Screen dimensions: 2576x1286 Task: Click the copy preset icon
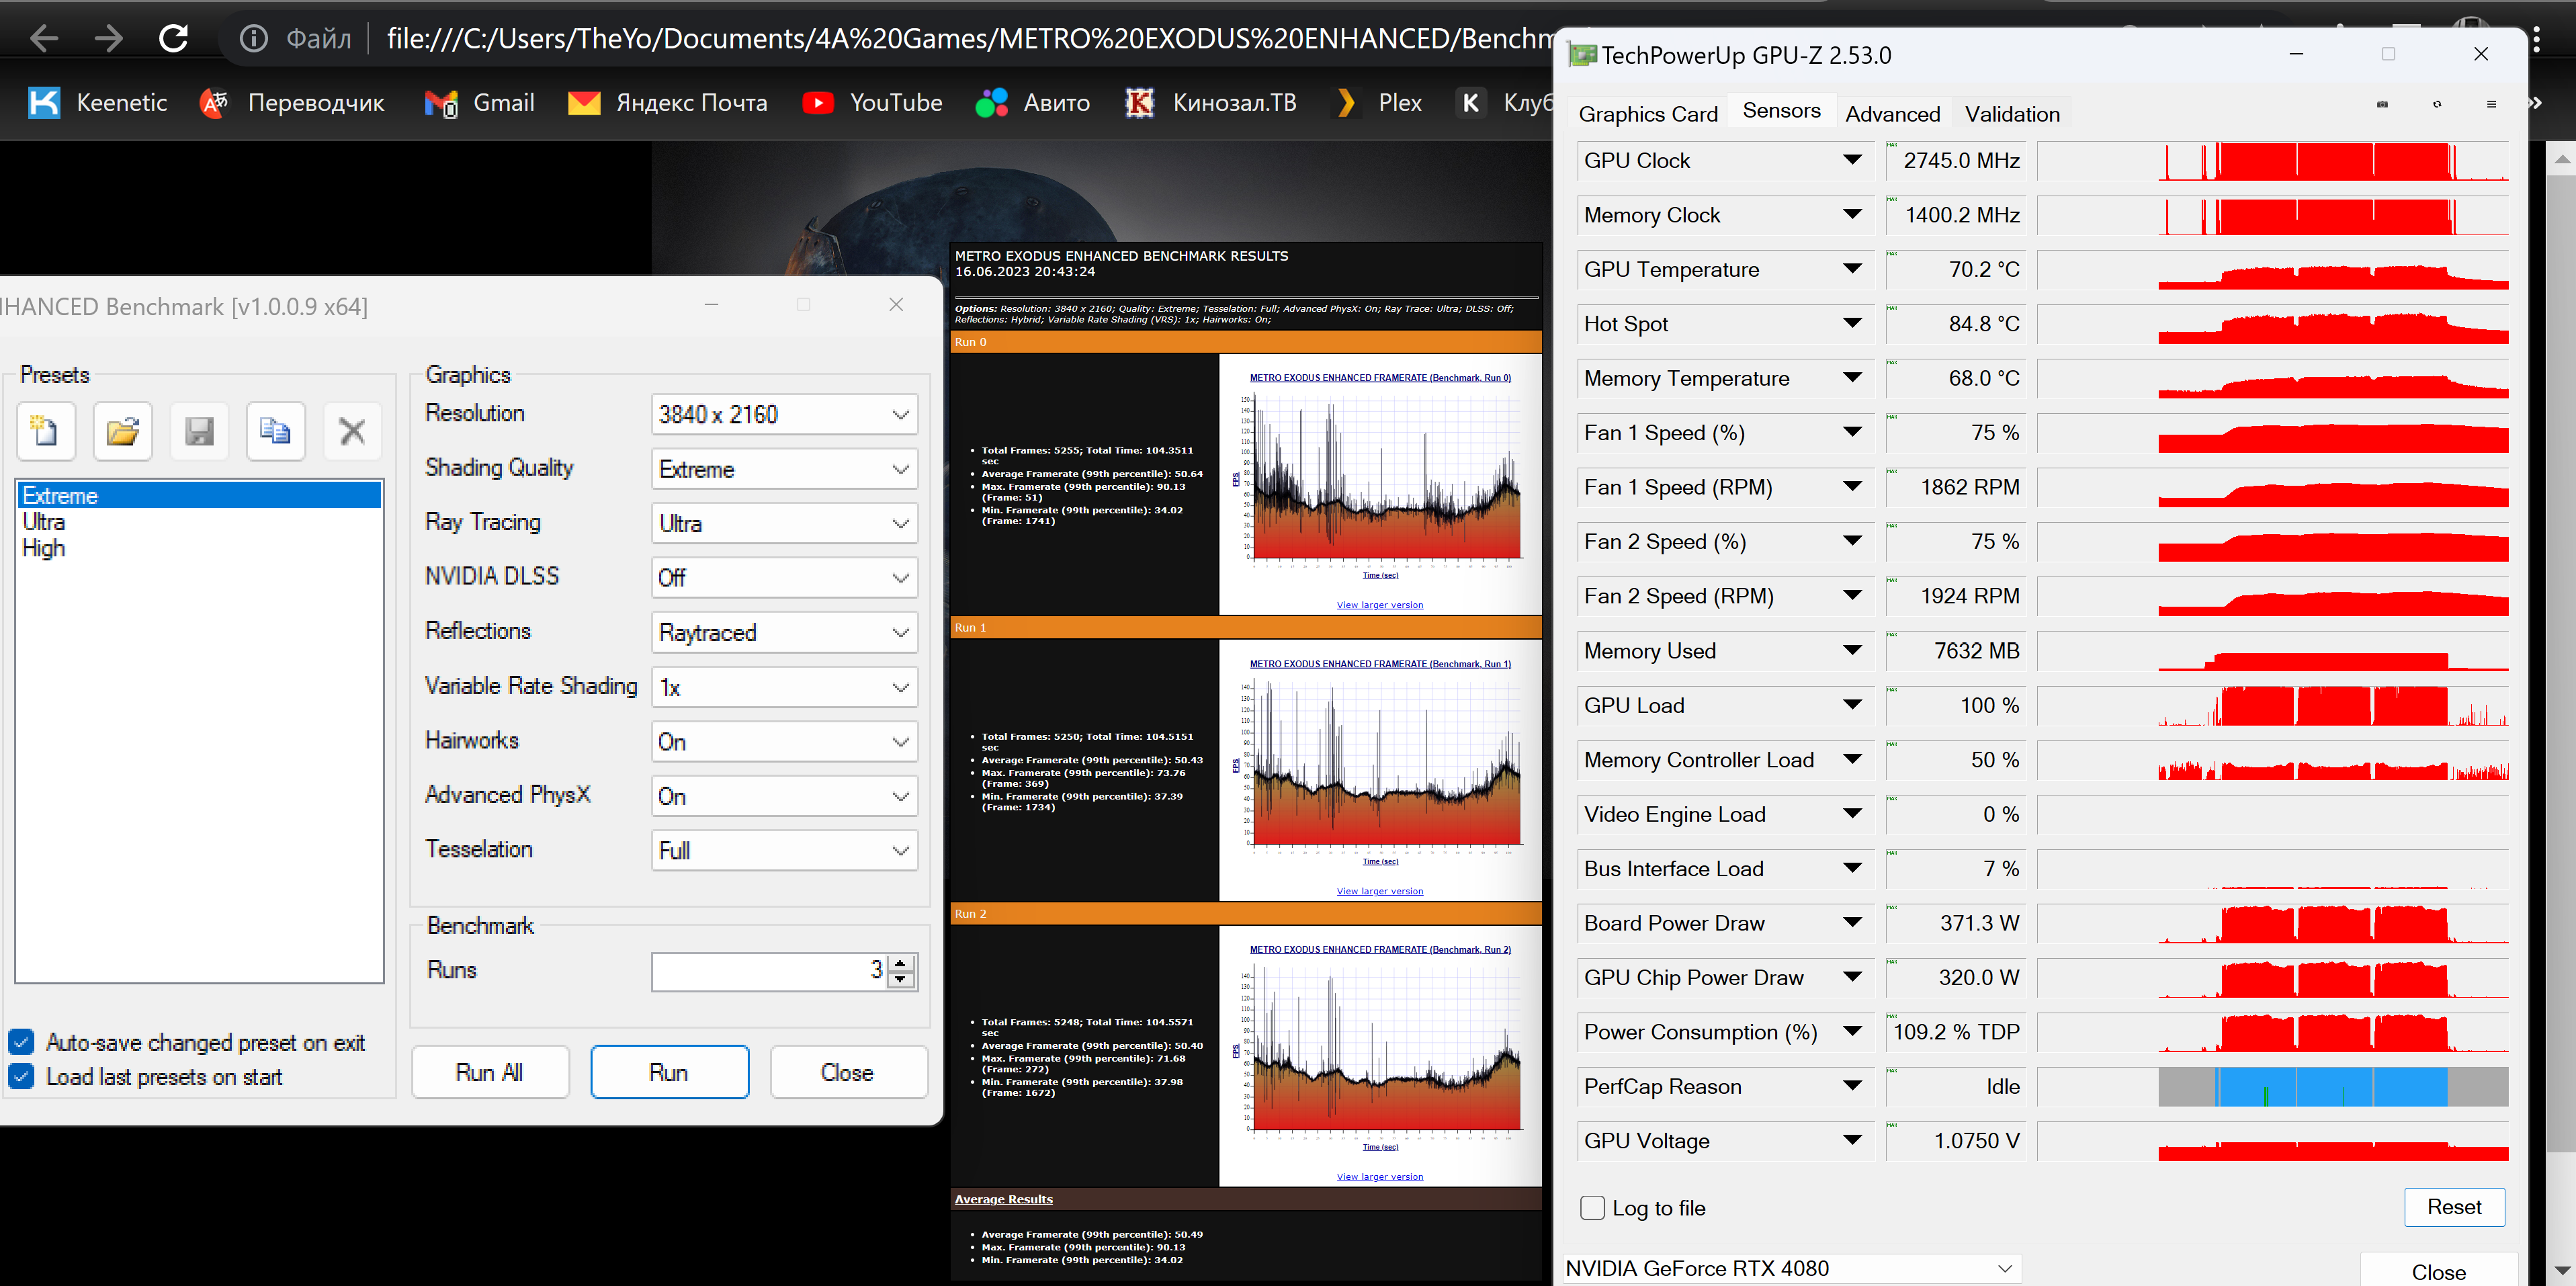(275, 431)
